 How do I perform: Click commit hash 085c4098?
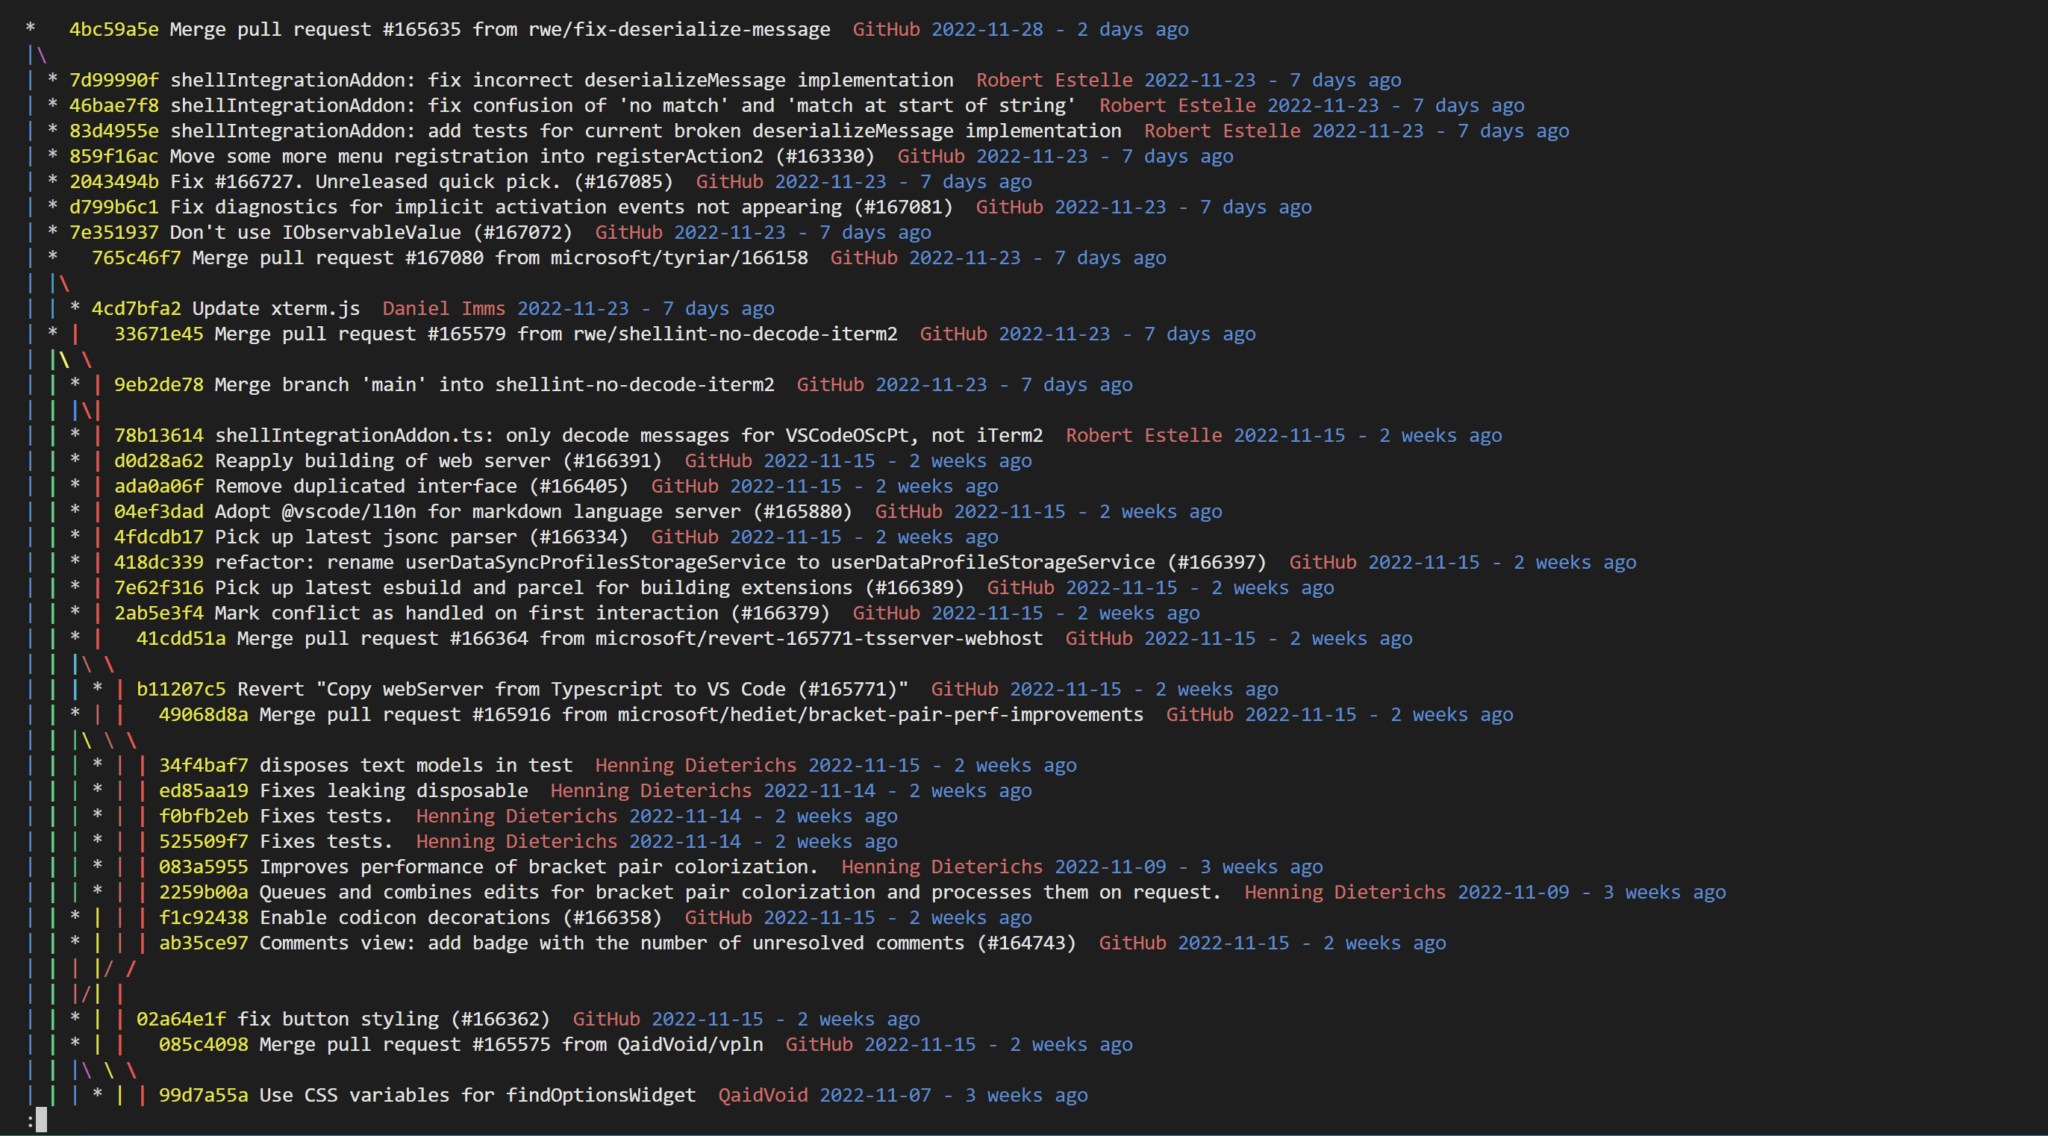pyautogui.click(x=203, y=1045)
